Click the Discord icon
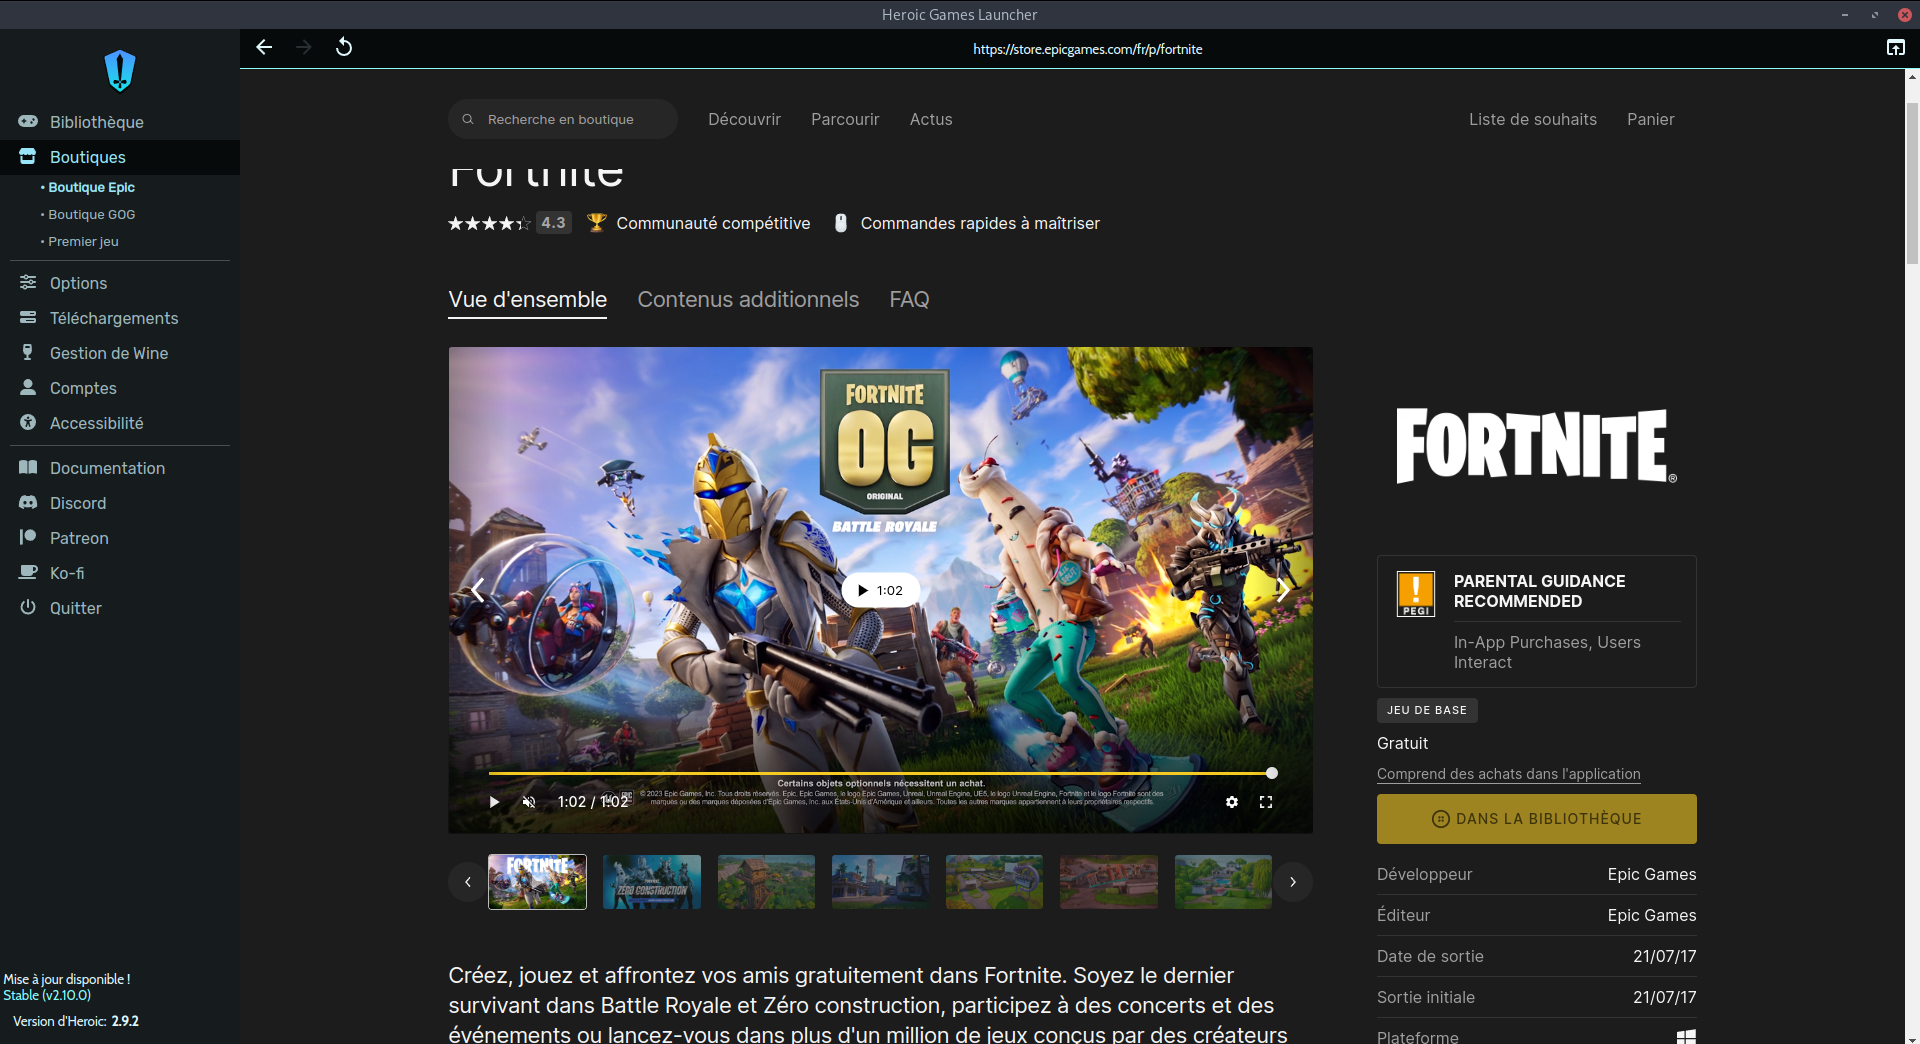 pyautogui.click(x=28, y=502)
